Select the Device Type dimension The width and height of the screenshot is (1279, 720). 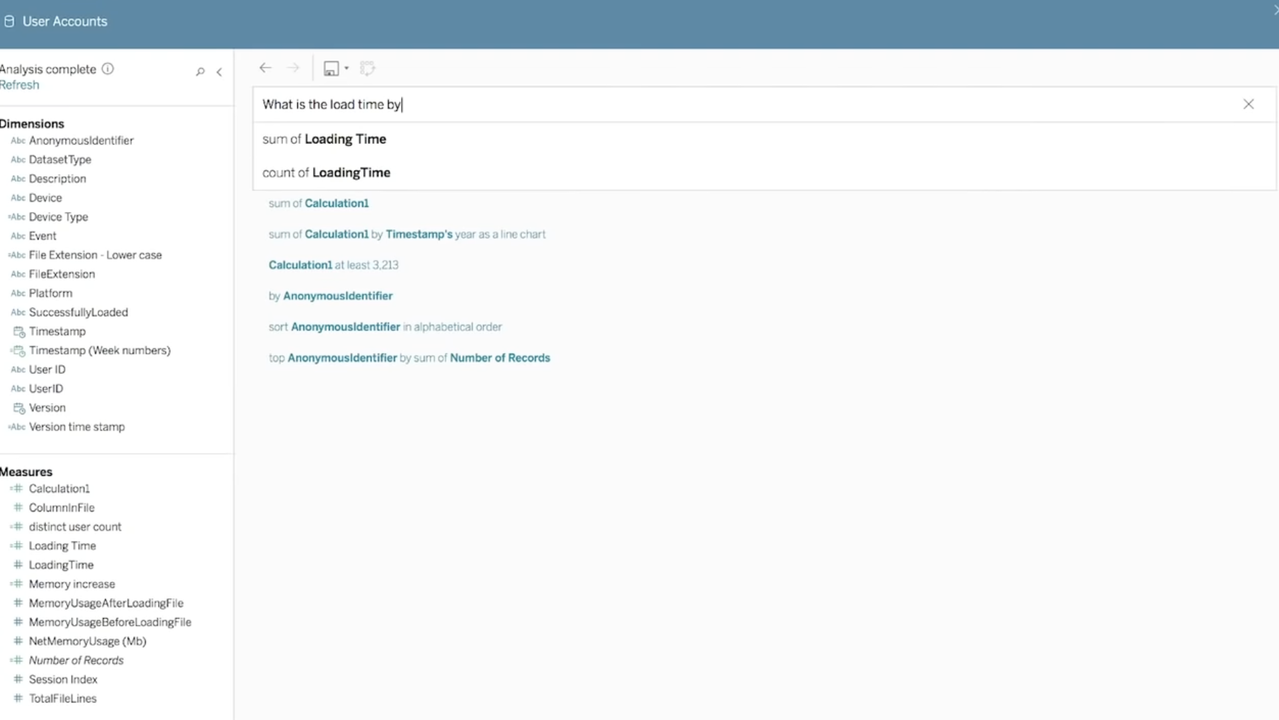coord(58,217)
